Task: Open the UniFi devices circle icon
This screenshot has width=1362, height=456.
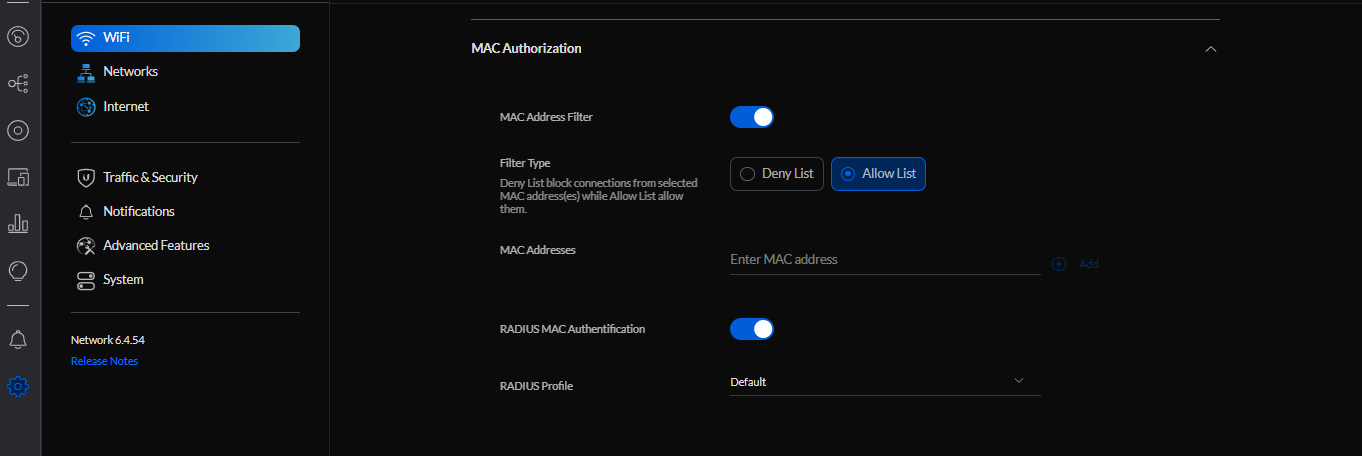Action: click(18, 130)
